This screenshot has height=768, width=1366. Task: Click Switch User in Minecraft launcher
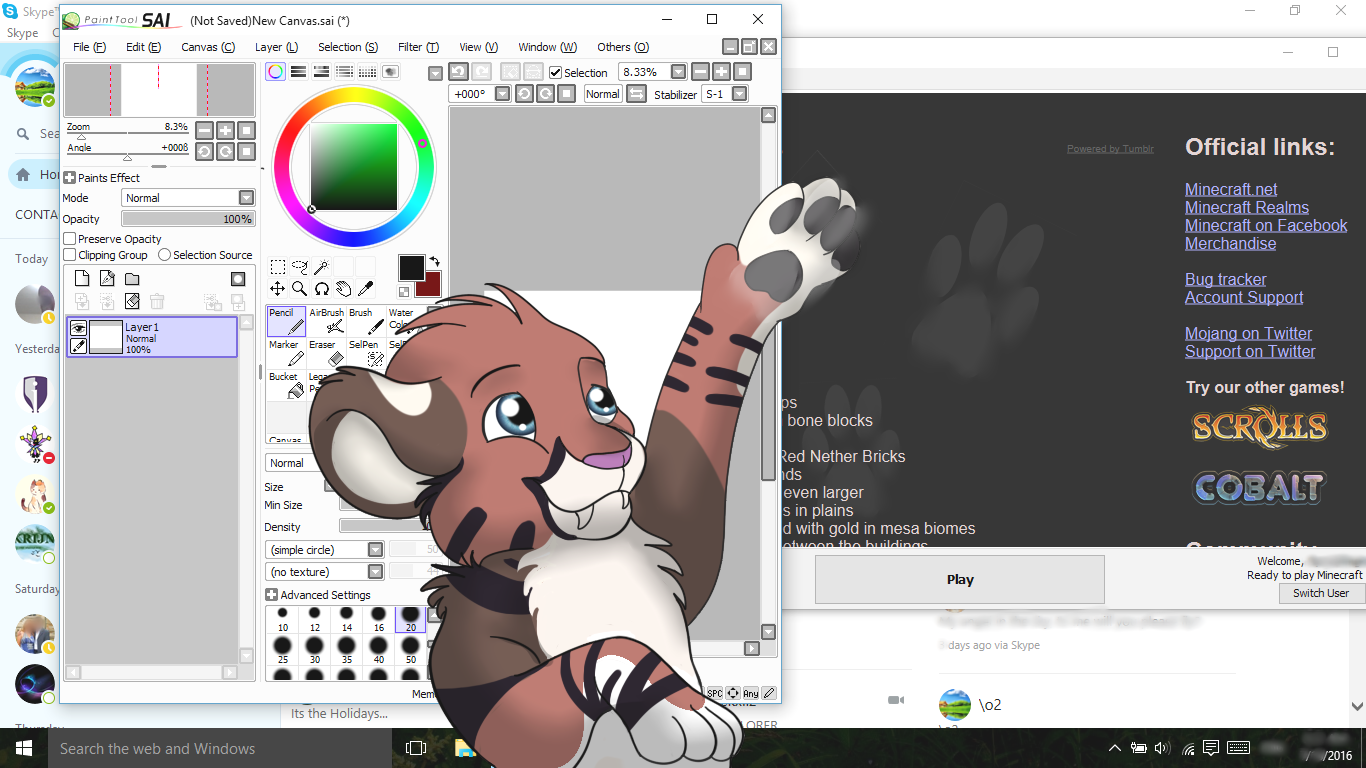(x=1321, y=593)
